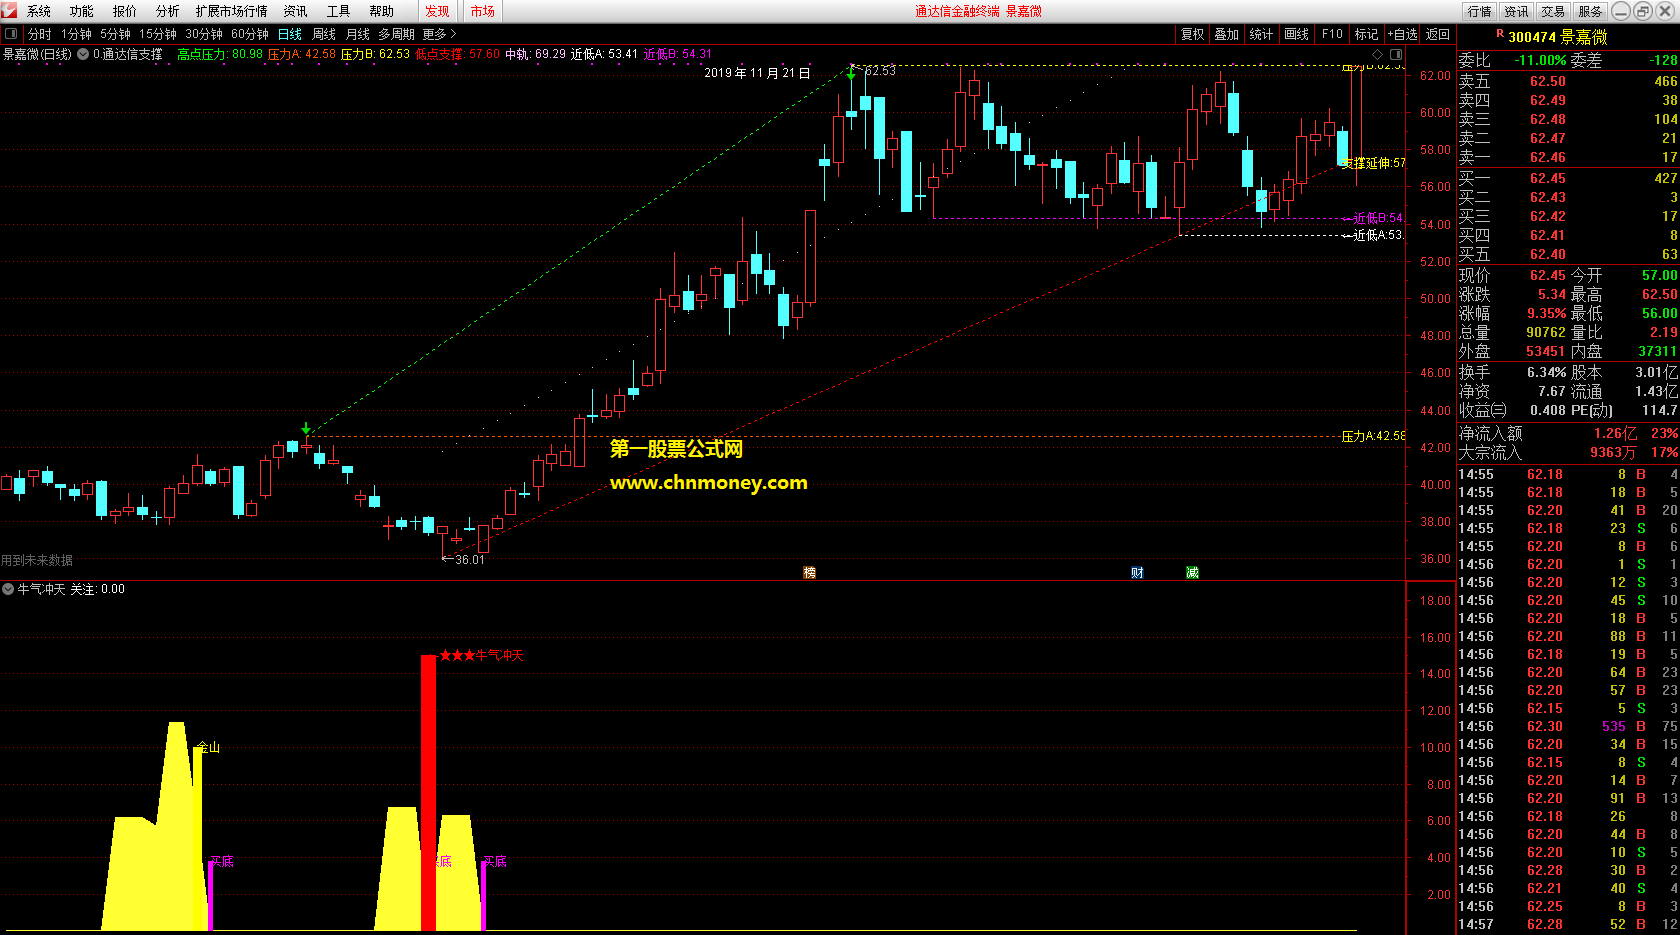This screenshot has width=1680, height=935.
Task: Click the 委比 value -11.00%
Action: (1540, 60)
